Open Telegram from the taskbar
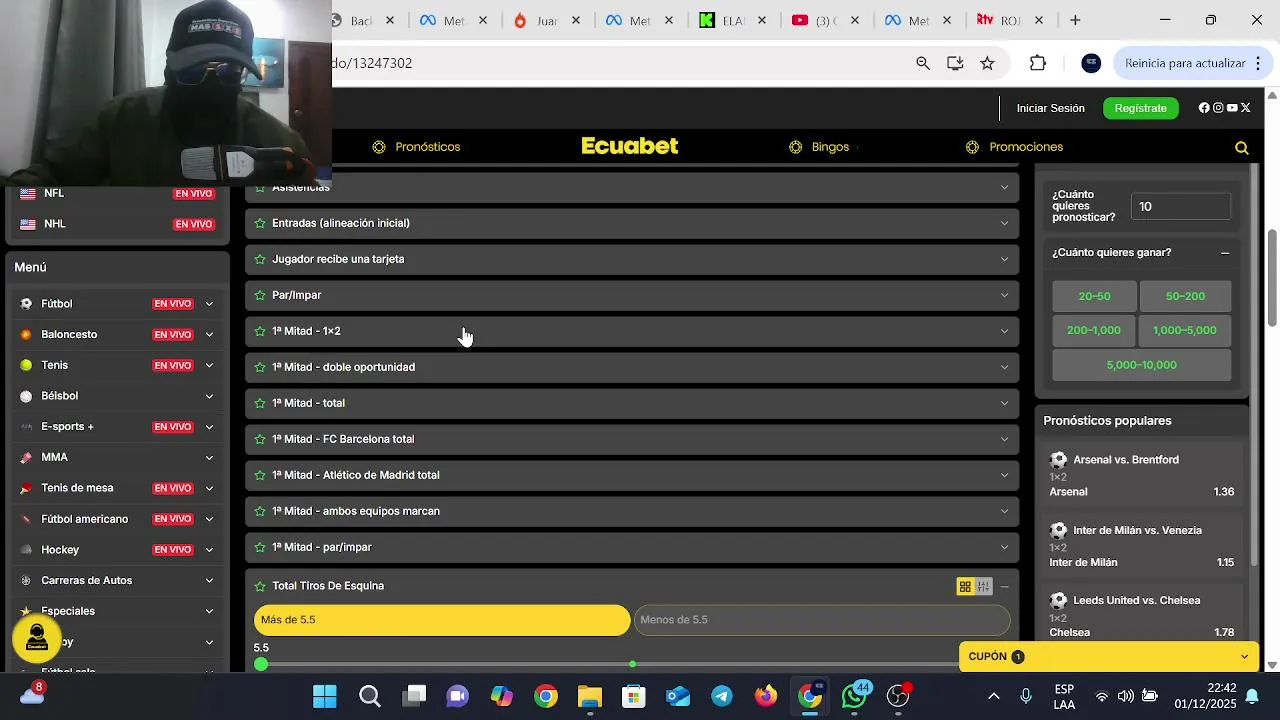Image resolution: width=1280 pixels, height=720 pixels. (722, 696)
